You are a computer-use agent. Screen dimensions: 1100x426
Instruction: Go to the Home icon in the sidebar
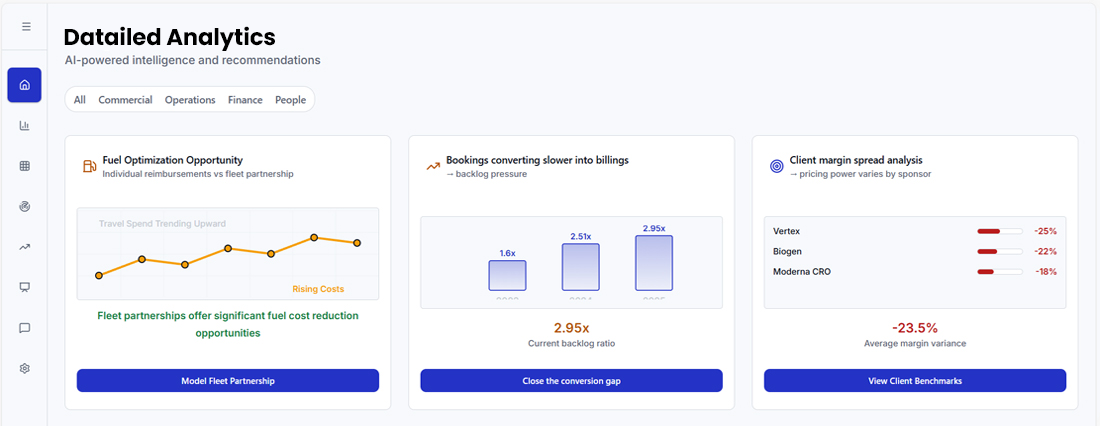[25, 85]
